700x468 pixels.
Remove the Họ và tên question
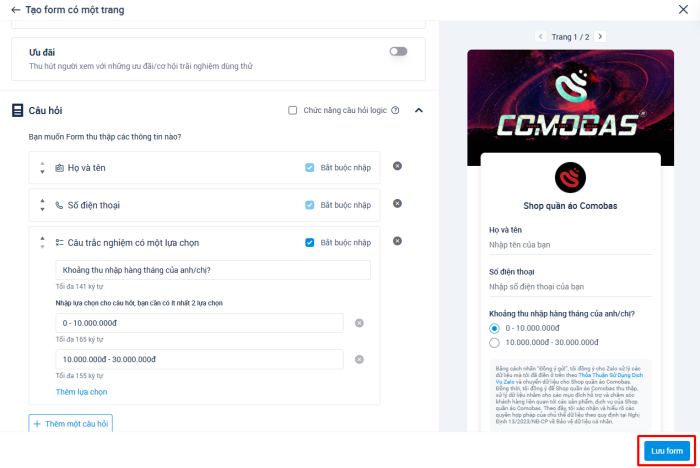click(x=397, y=166)
